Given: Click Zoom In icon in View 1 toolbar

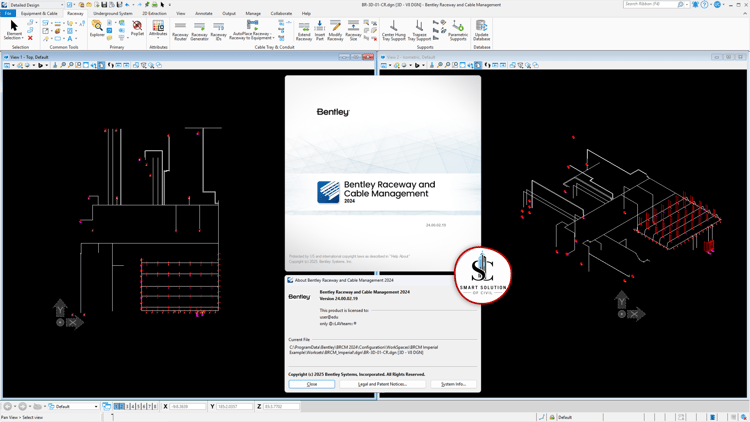Looking at the screenshot, I should tap(63, 65).
